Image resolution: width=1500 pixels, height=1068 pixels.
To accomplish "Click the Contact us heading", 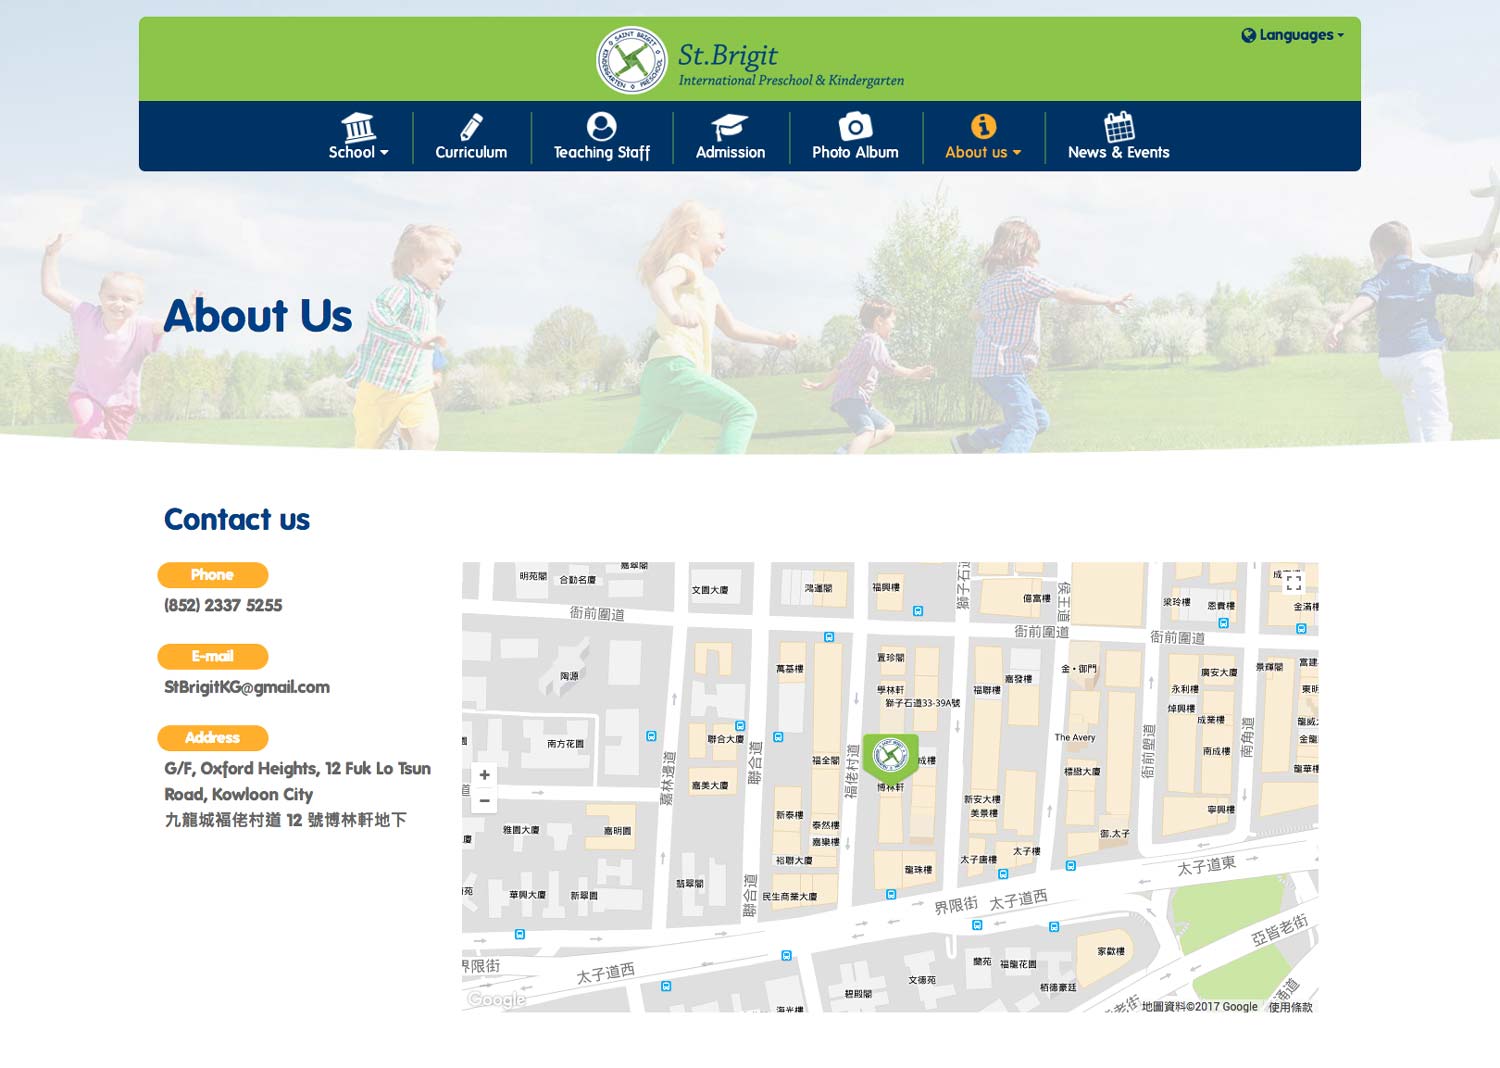I will (x=237, y=519).
